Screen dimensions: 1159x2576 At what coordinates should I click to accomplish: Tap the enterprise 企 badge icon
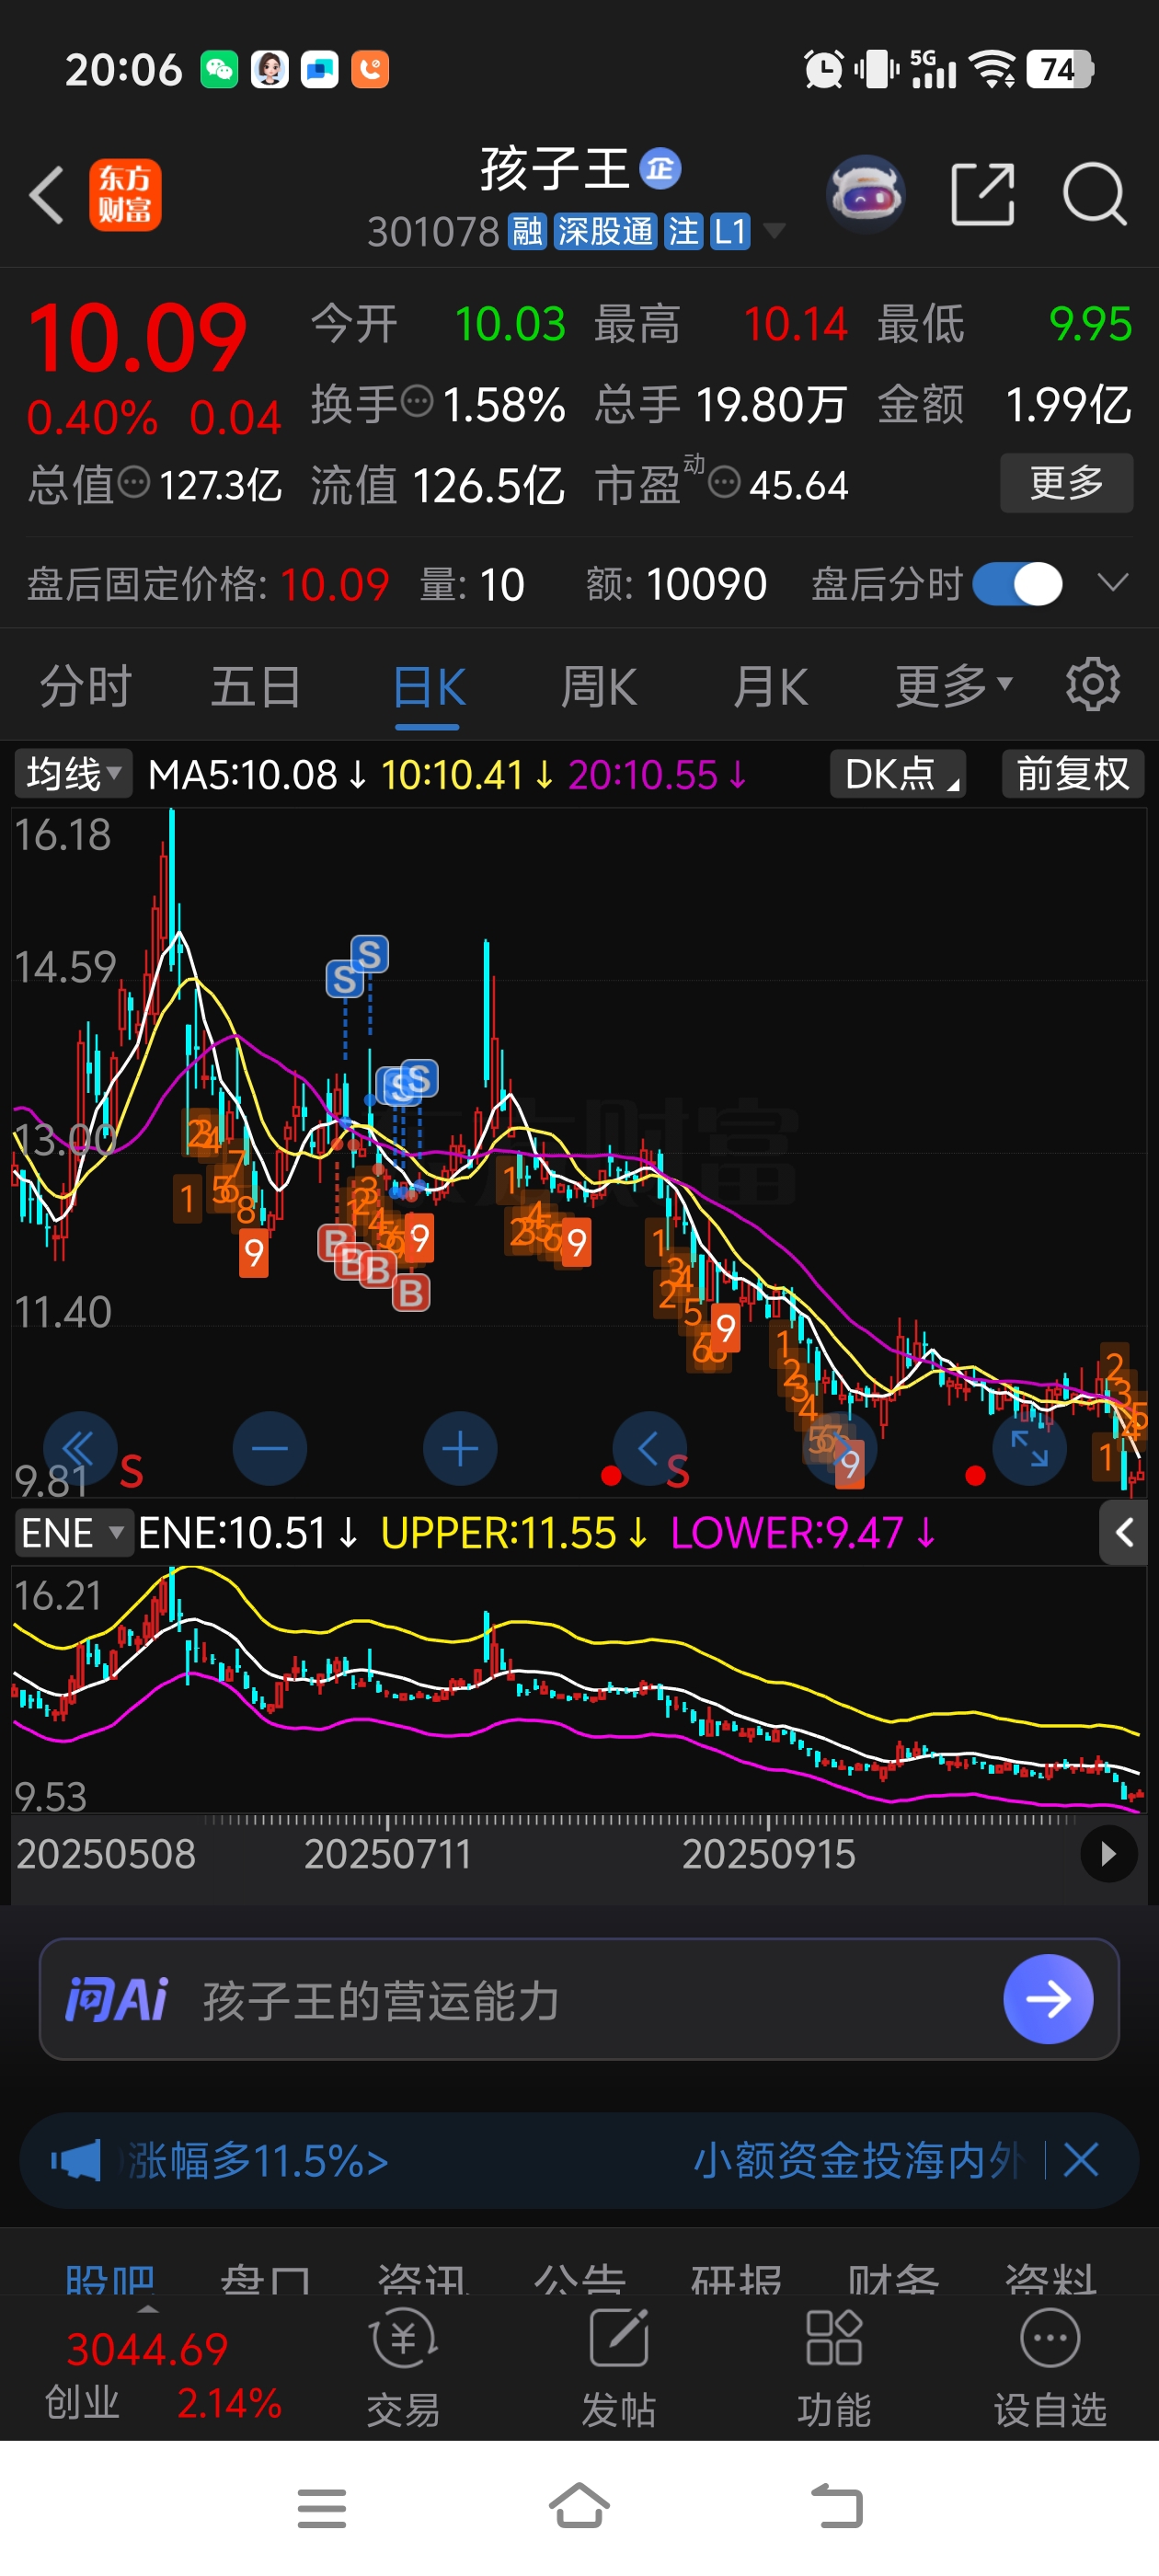[x=660, y=168]
